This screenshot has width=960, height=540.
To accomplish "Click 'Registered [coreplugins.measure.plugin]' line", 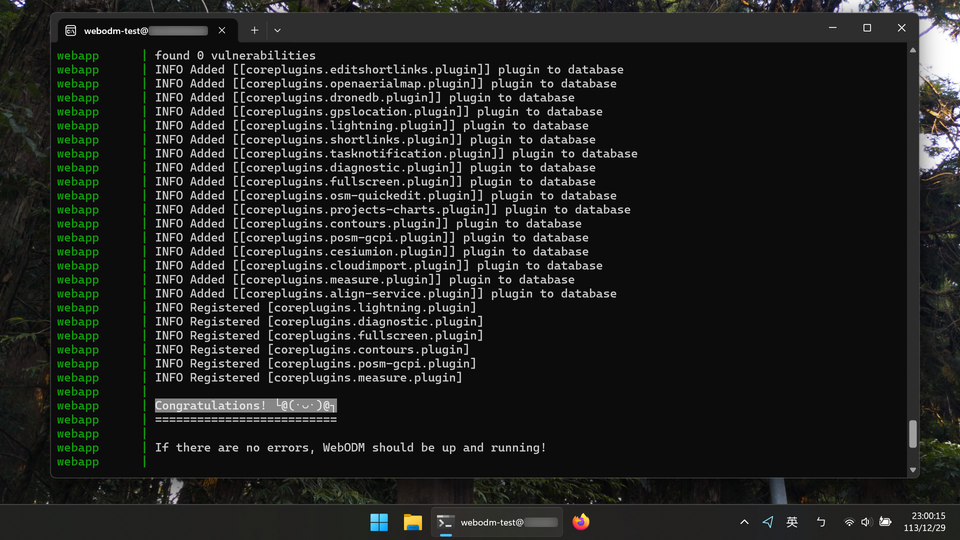I will (x=309, y=378).
